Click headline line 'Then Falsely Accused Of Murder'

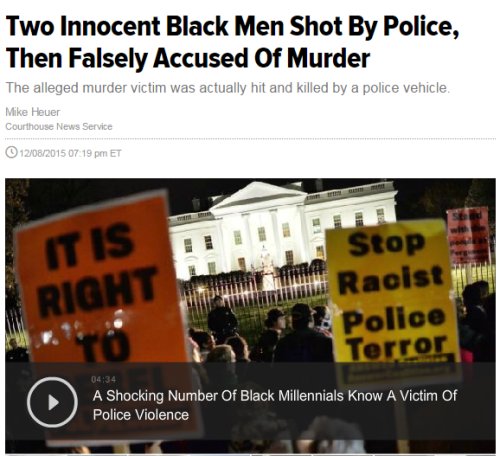(x=188, y=58)
